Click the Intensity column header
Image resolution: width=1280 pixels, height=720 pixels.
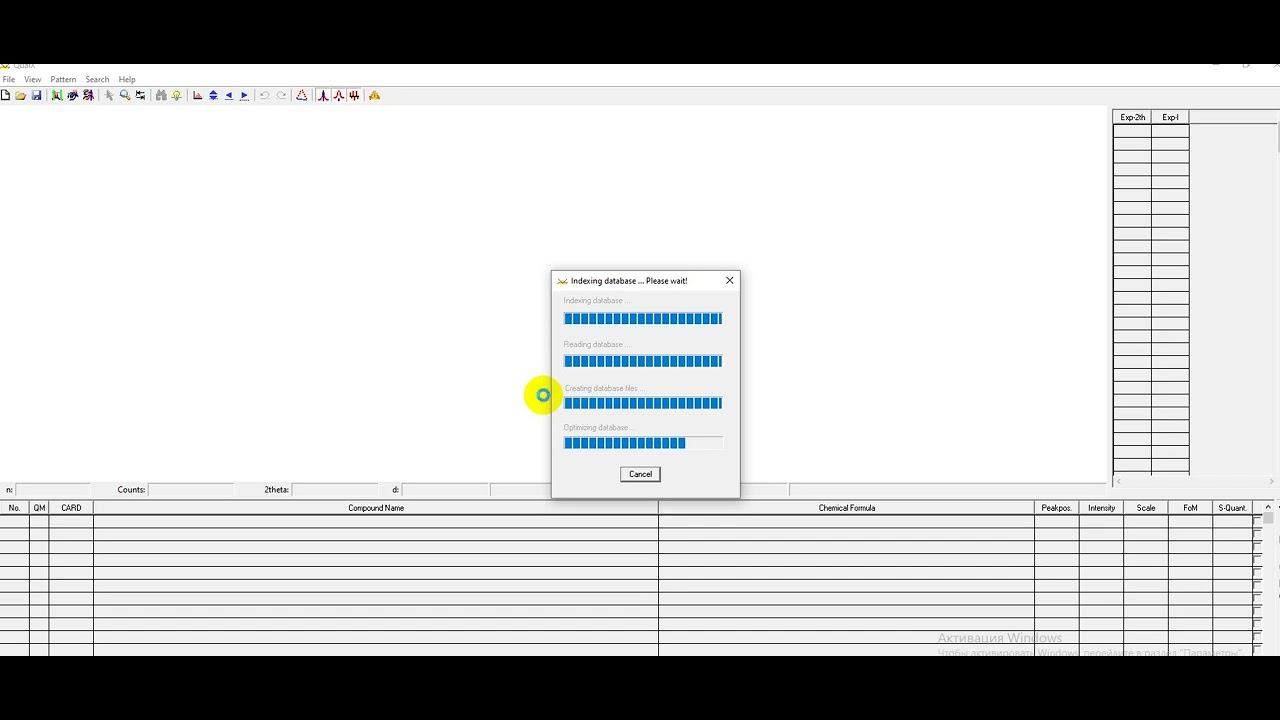pos(1101,508)
